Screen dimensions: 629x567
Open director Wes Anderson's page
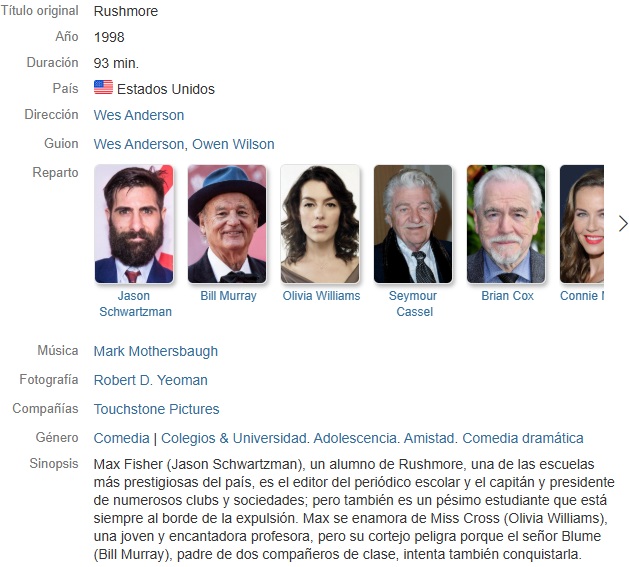coord(139,115)
